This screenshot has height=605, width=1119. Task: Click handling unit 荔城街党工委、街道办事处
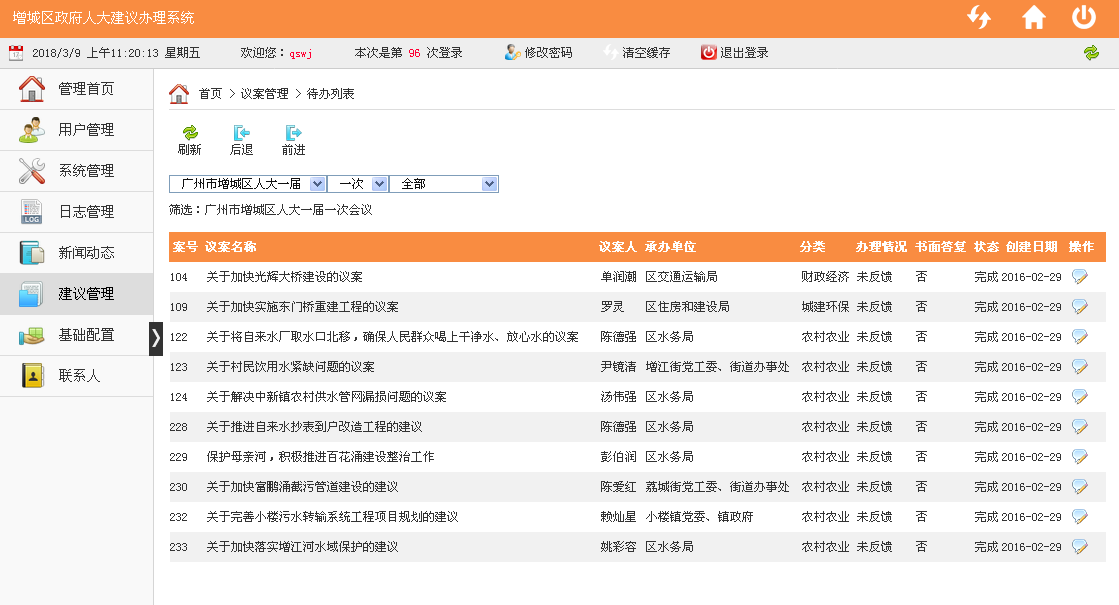point(717,487)
